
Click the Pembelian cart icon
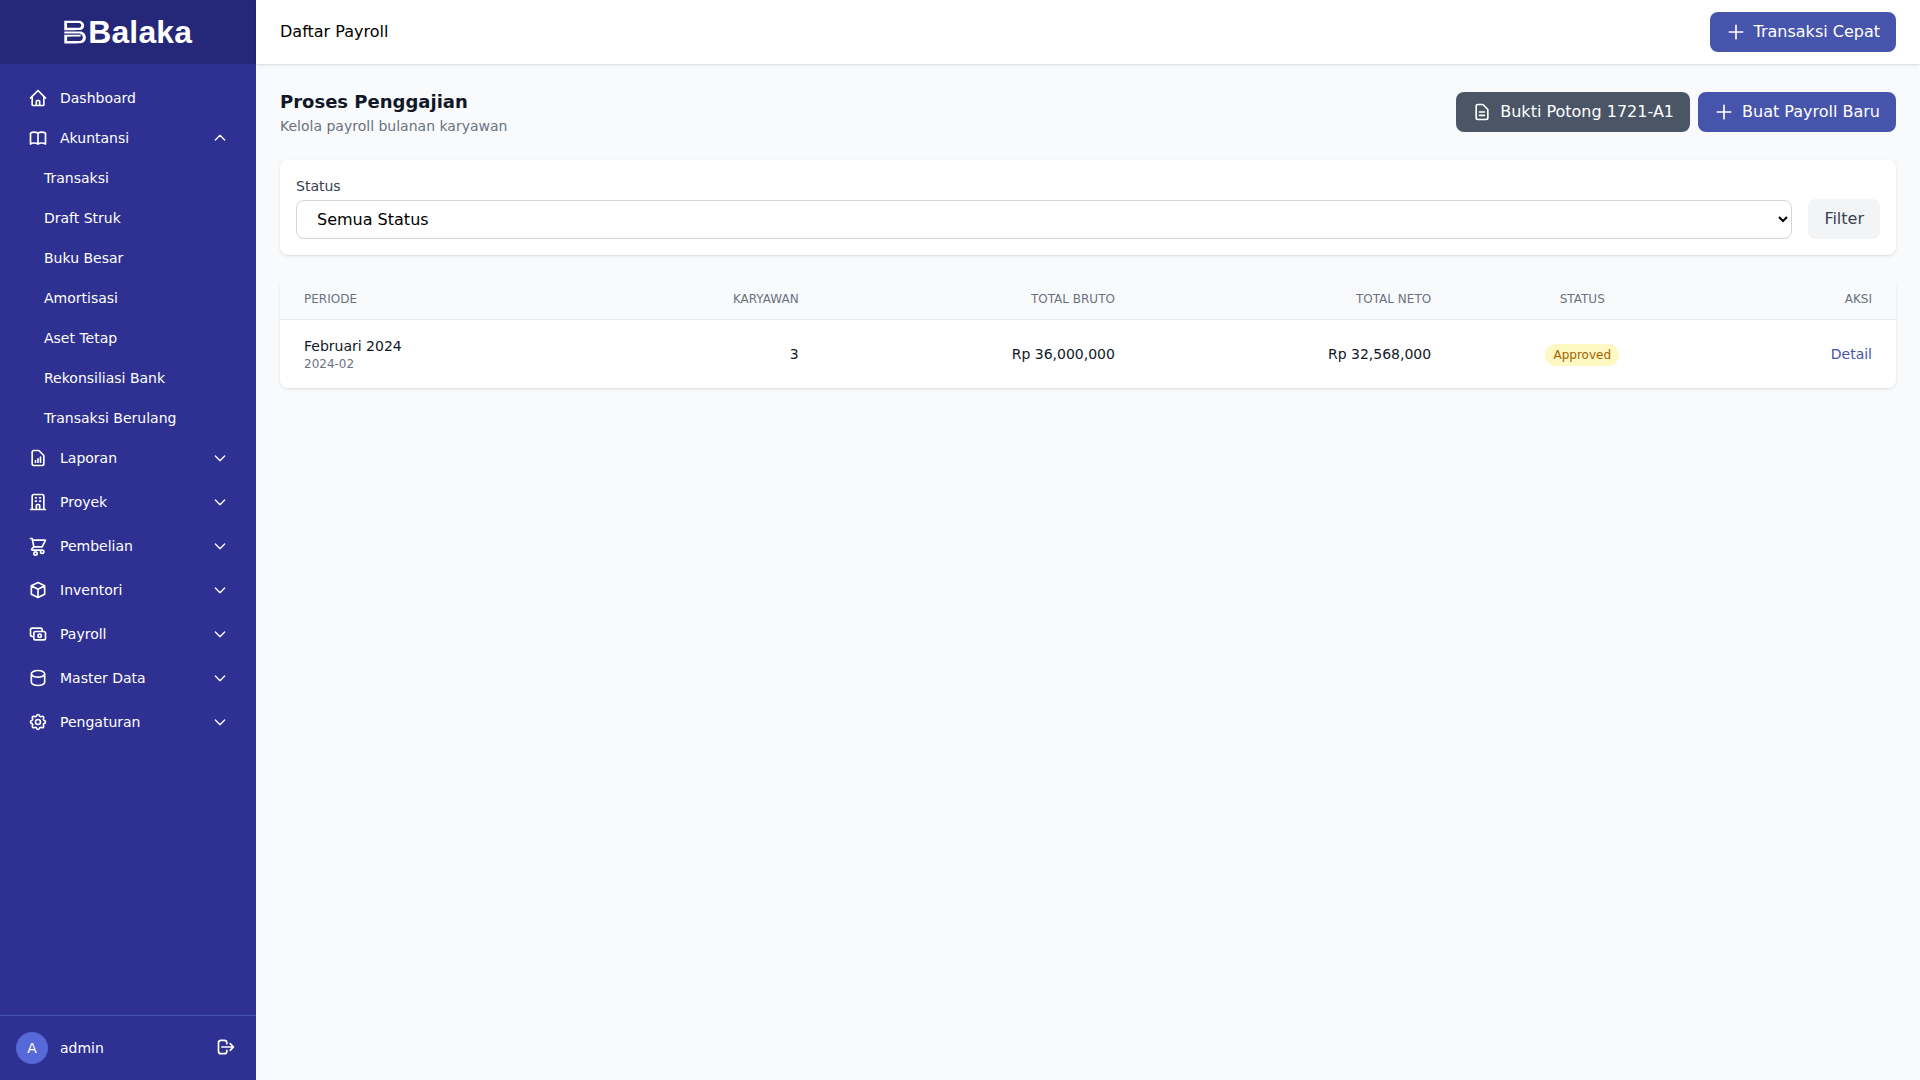click(x=38, y=546)
